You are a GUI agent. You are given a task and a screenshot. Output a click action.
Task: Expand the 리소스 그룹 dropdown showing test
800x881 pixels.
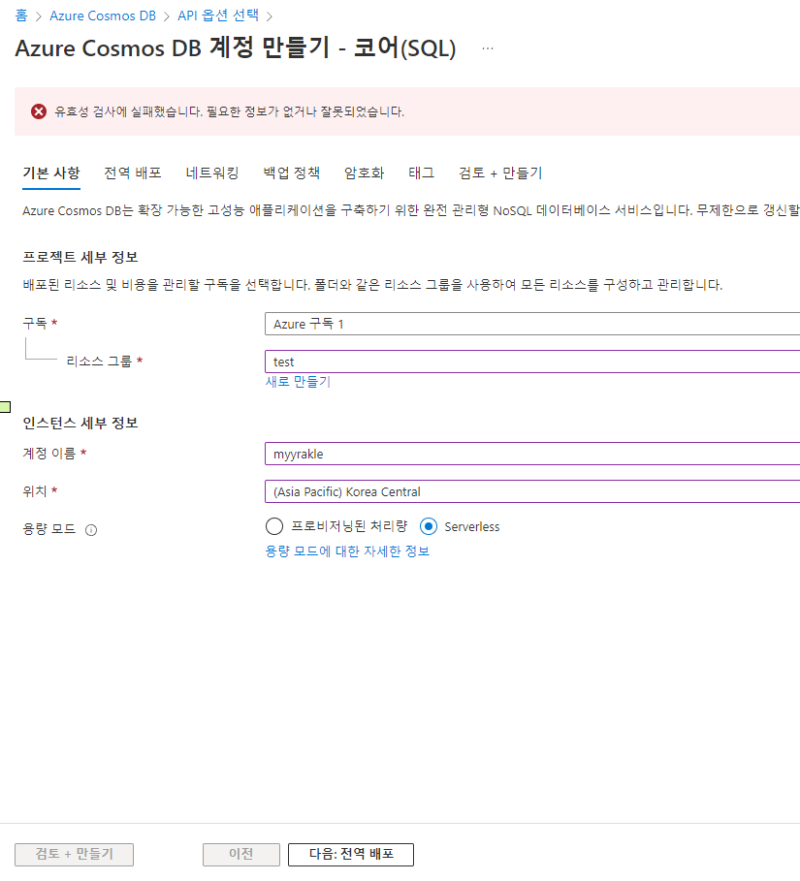(532, 362)
